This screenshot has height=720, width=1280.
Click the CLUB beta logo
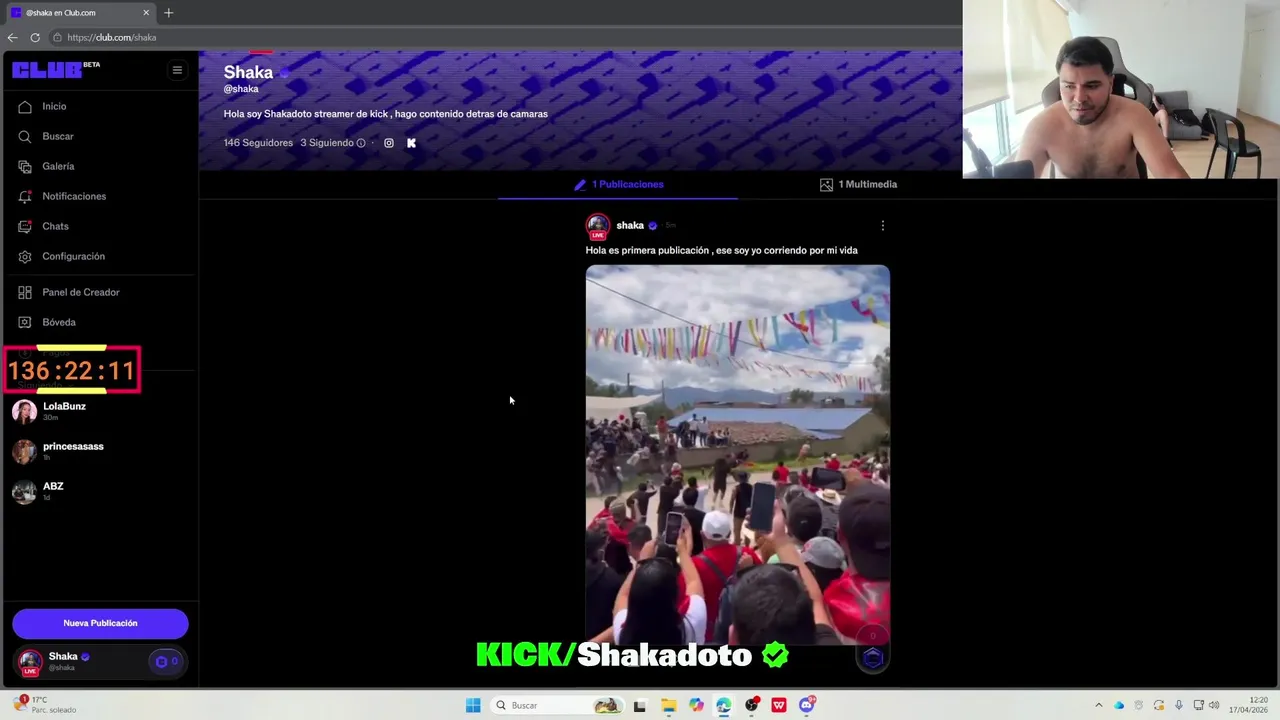tap(56, 70)
